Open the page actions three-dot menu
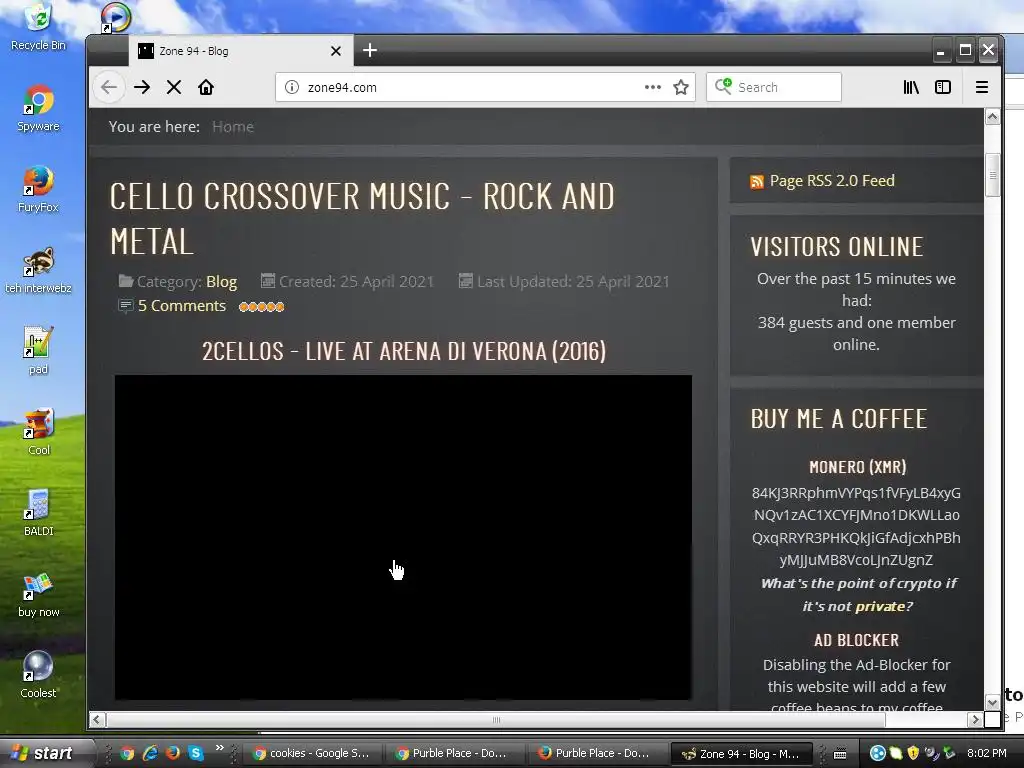Image resolution: width=1024 pixels, height=768 pixels. pyautogui.click(x=652, y=88)
